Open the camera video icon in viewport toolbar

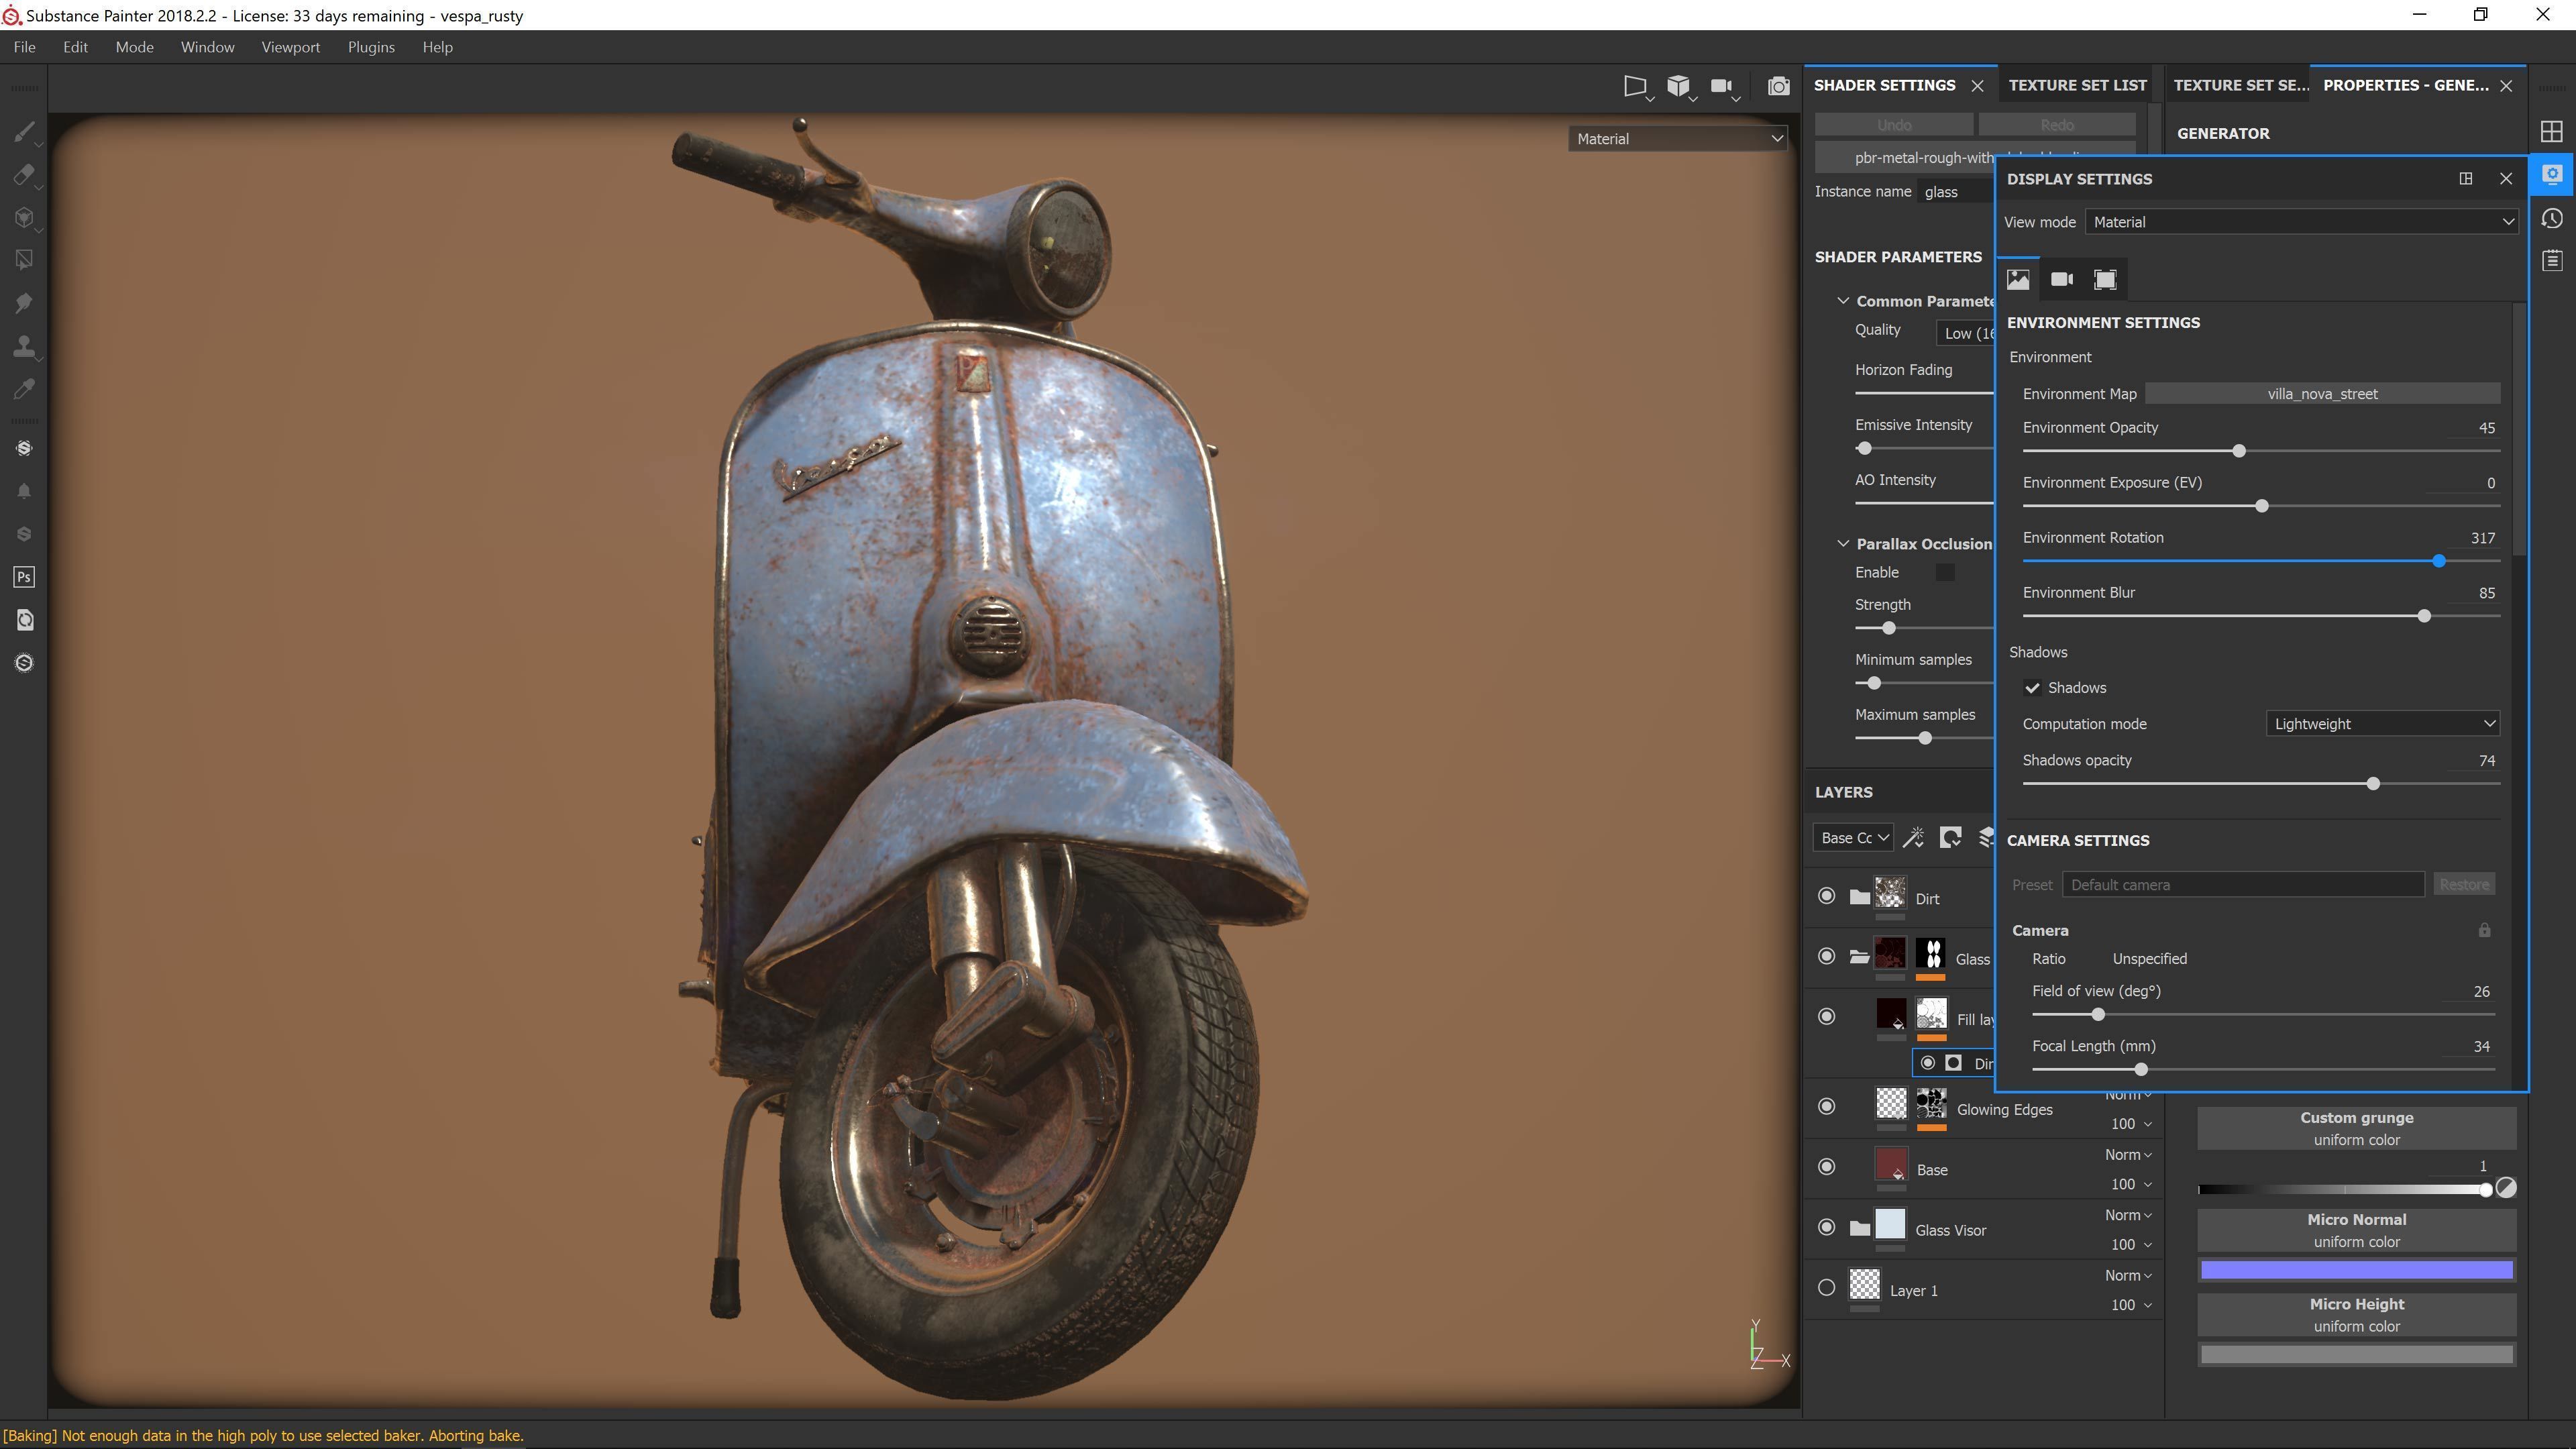(1723, 87)
